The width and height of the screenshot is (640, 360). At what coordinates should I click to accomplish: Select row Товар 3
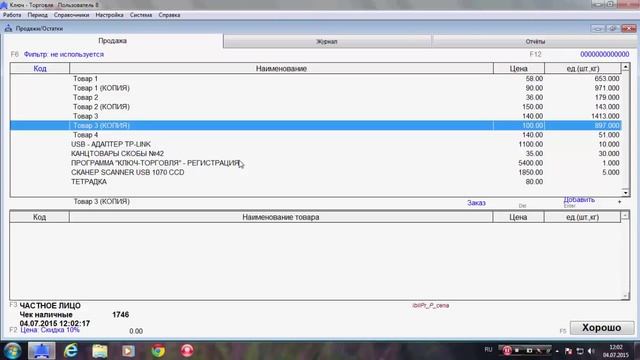pos(316,116)
